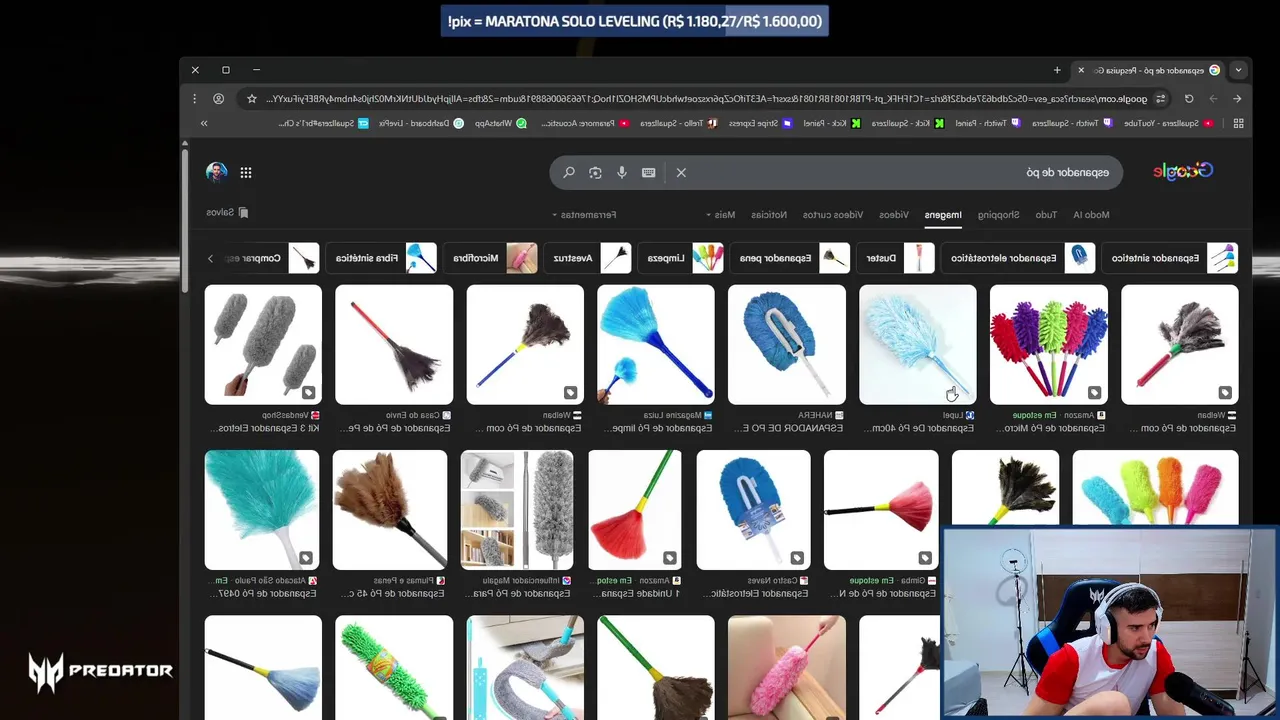Open the NAHERA blue duster thumbnail
The image size is (1280, 720).
coord(787,344)
